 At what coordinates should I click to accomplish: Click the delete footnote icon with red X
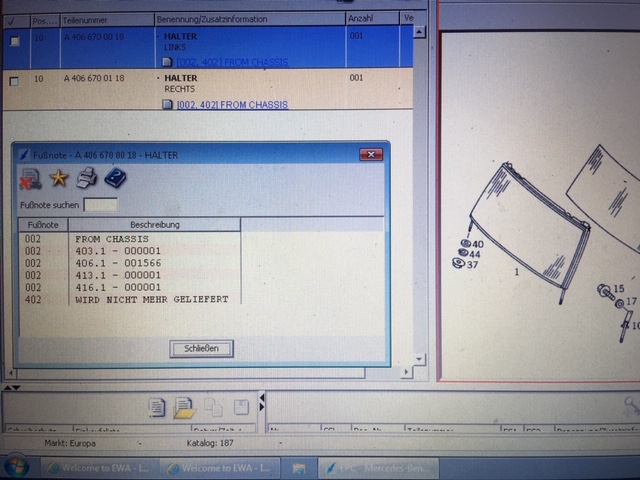coord(30,179)
